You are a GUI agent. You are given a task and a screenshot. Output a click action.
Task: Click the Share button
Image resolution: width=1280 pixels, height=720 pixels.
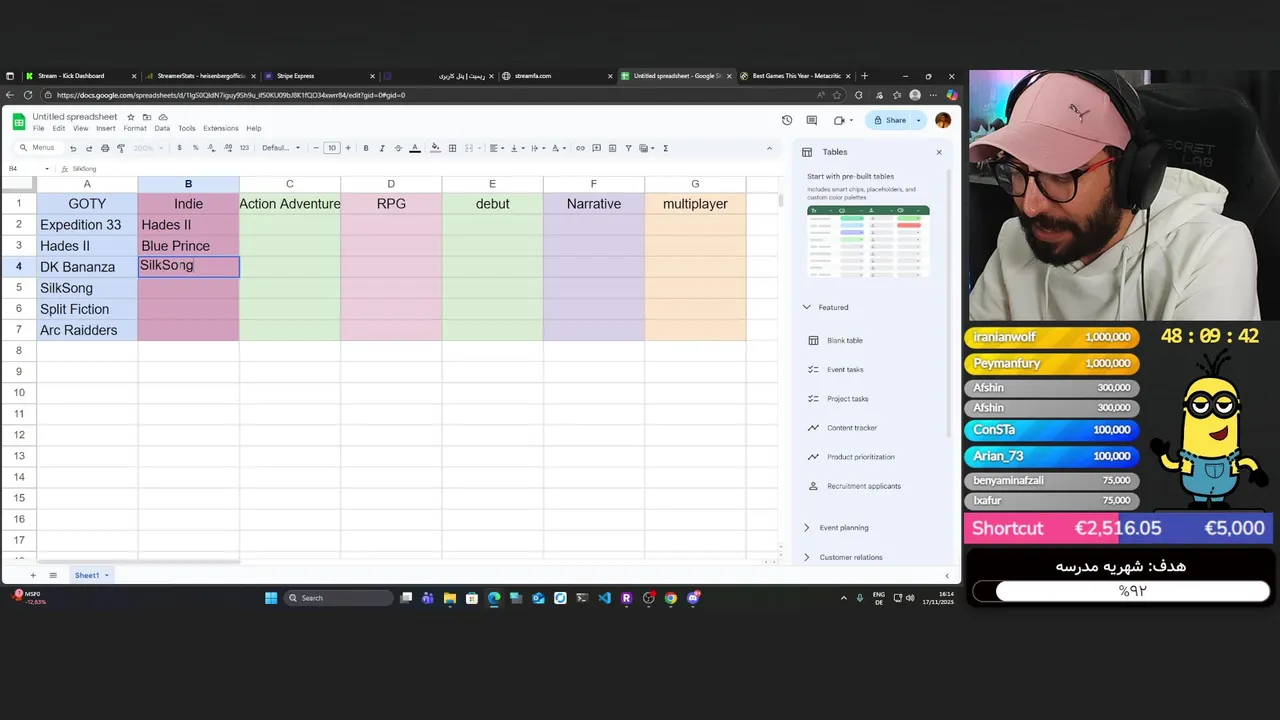click(x=889, y=120)
